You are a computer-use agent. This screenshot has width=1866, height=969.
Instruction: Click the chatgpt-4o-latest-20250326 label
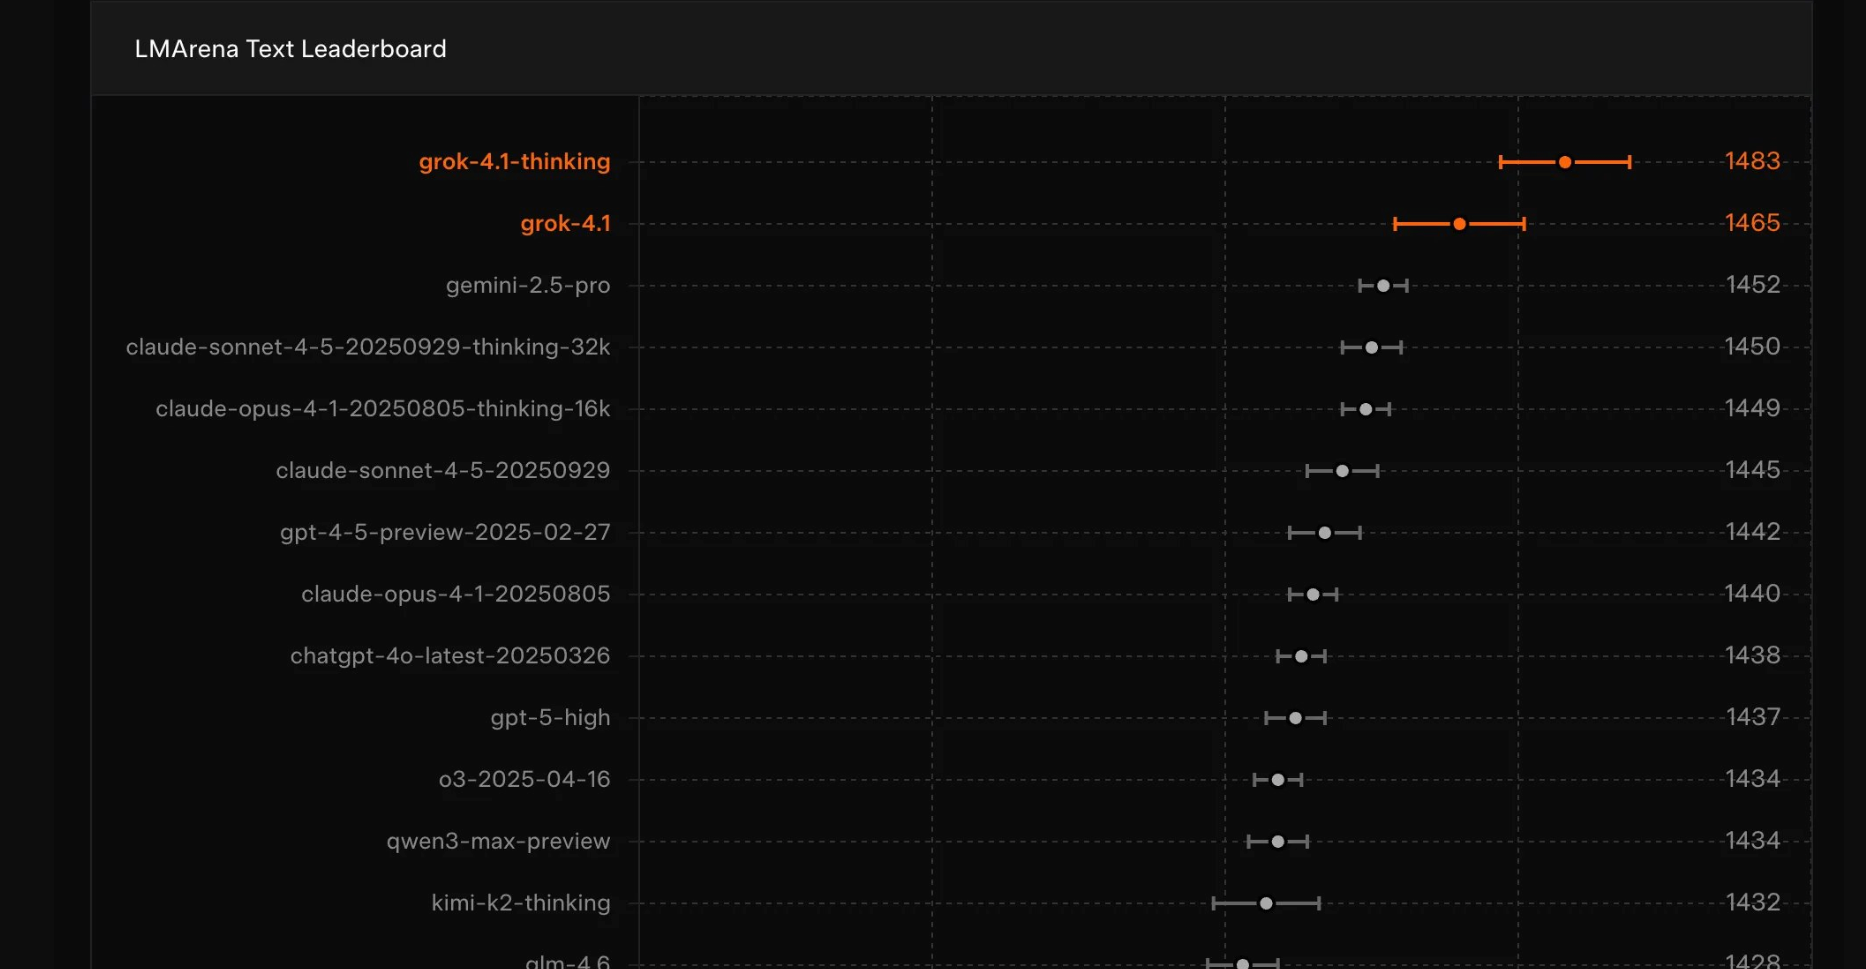450,656
